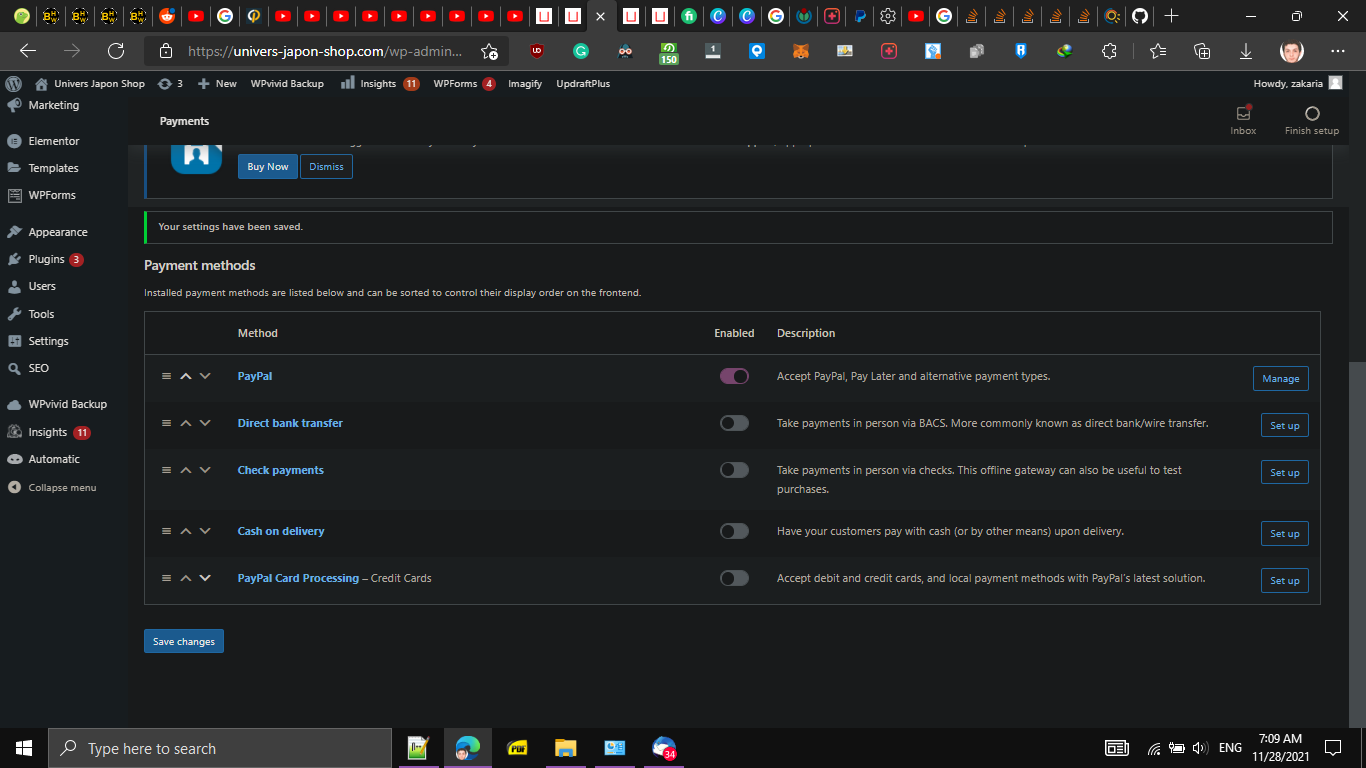Open WPForms in the admin bar

pos(464,84)
